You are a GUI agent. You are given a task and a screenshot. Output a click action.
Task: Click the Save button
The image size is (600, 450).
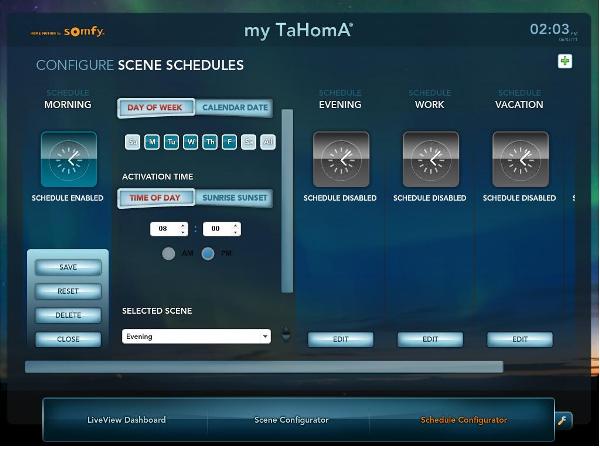pos(68,267)
